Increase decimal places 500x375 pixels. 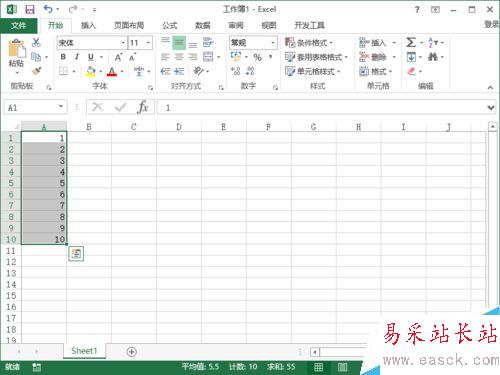[x=236, y=71]
